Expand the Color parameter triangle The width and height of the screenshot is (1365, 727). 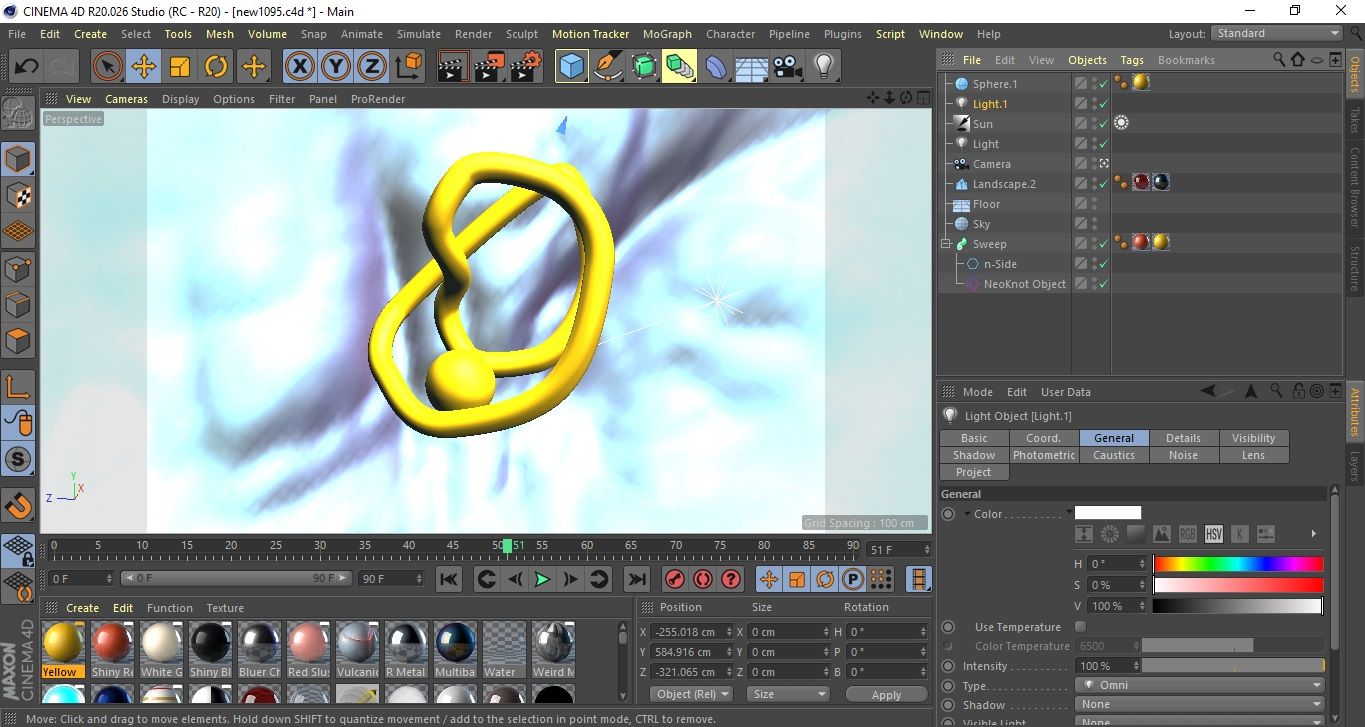[x=967, y=514]
